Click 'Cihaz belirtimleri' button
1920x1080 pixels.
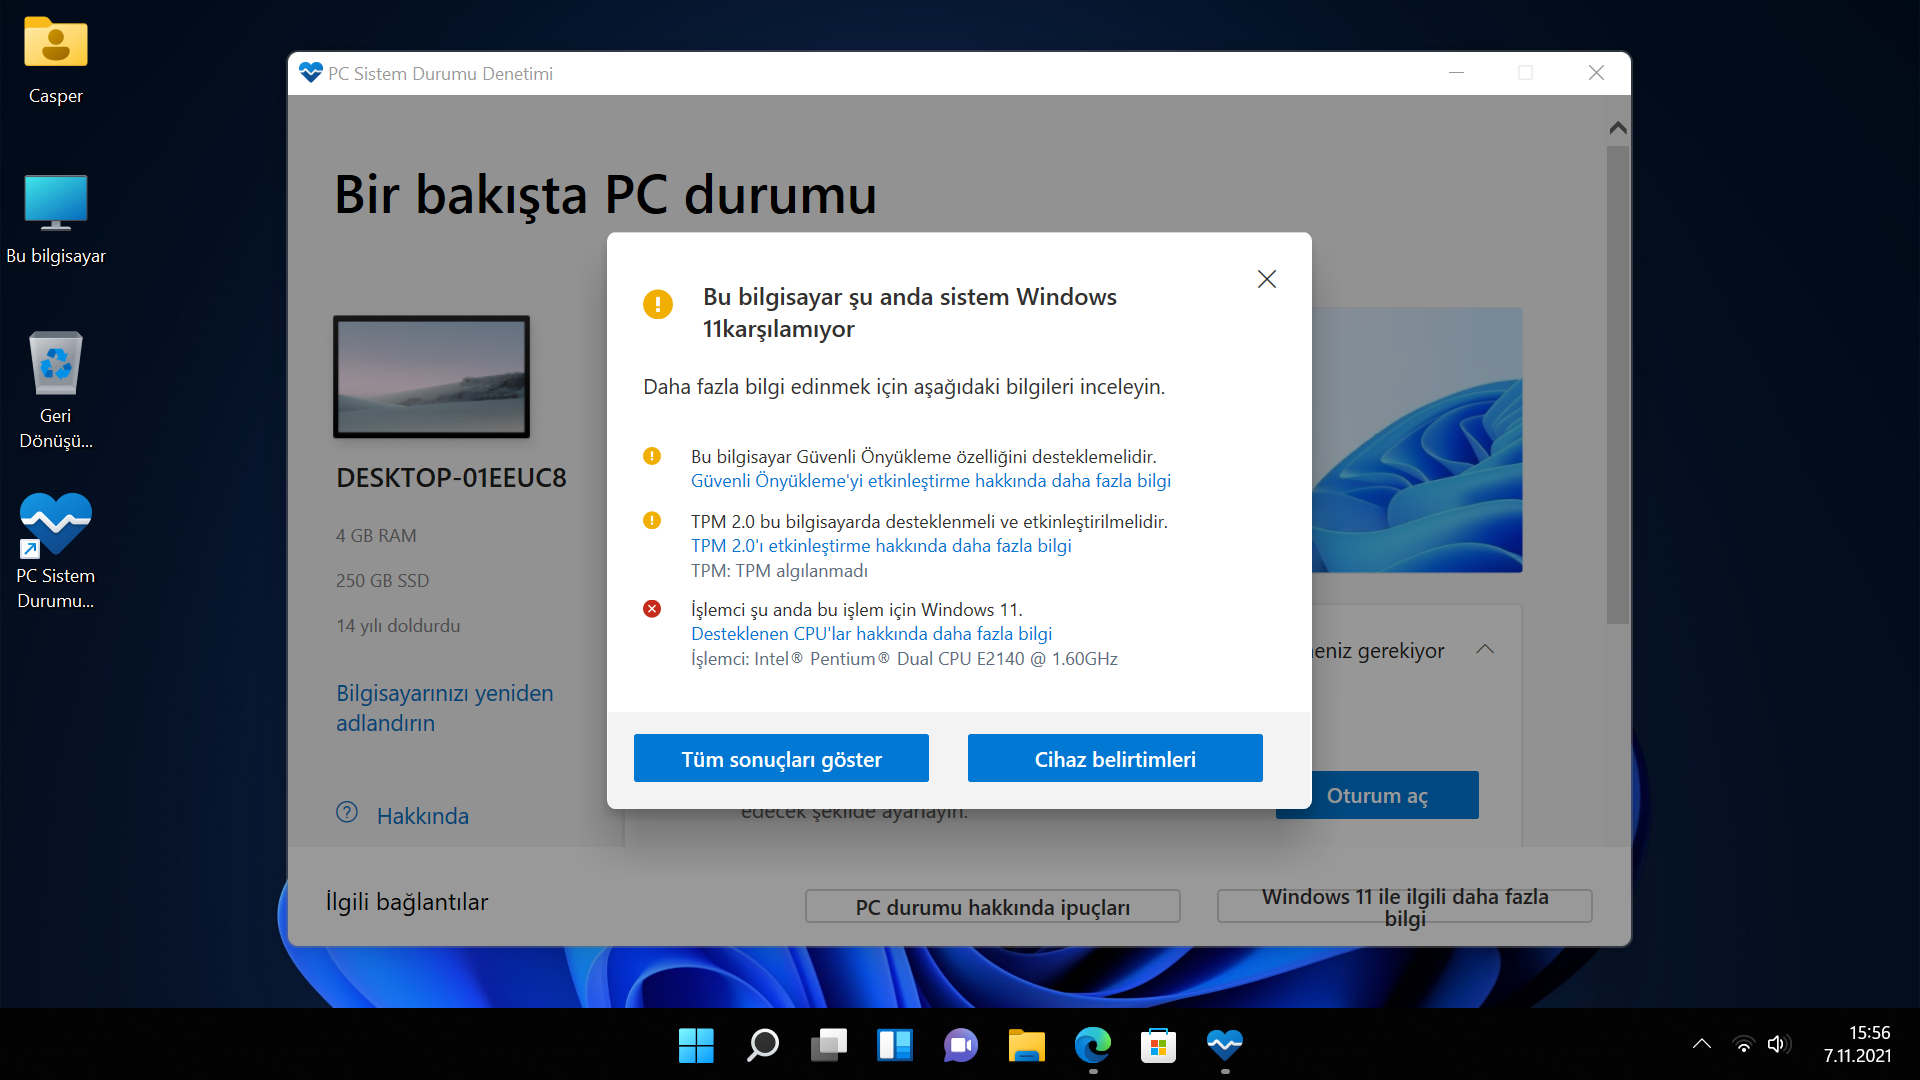point(1115,759)
